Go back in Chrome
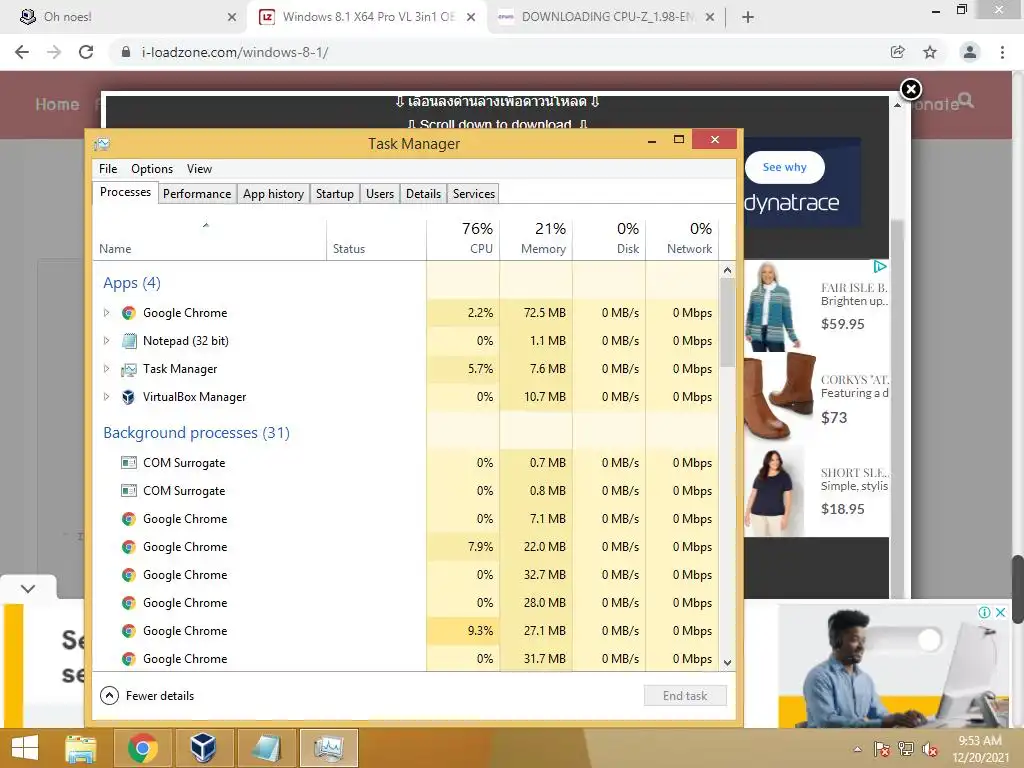This screenshot has width=1024, height=768. click(x=22, y=52)
